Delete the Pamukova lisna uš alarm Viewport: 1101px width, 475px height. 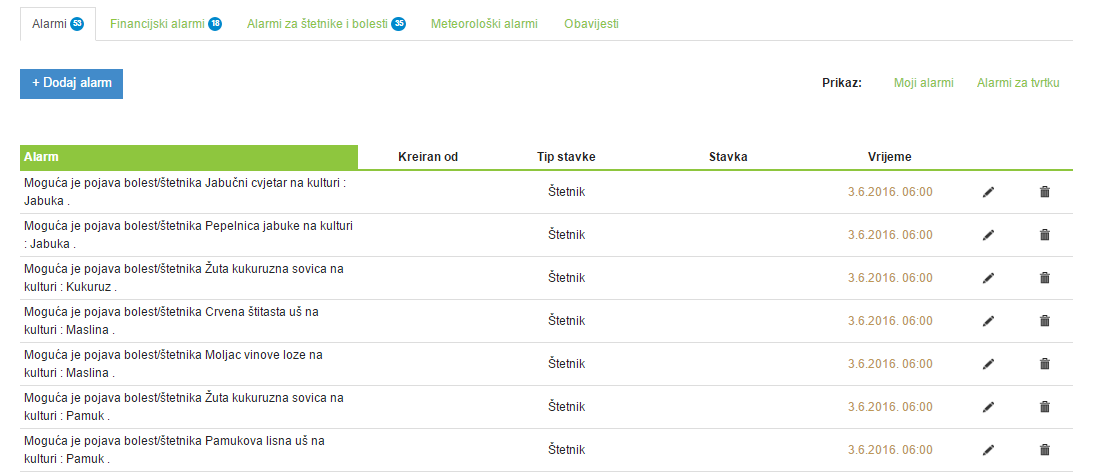[1045, 450]
